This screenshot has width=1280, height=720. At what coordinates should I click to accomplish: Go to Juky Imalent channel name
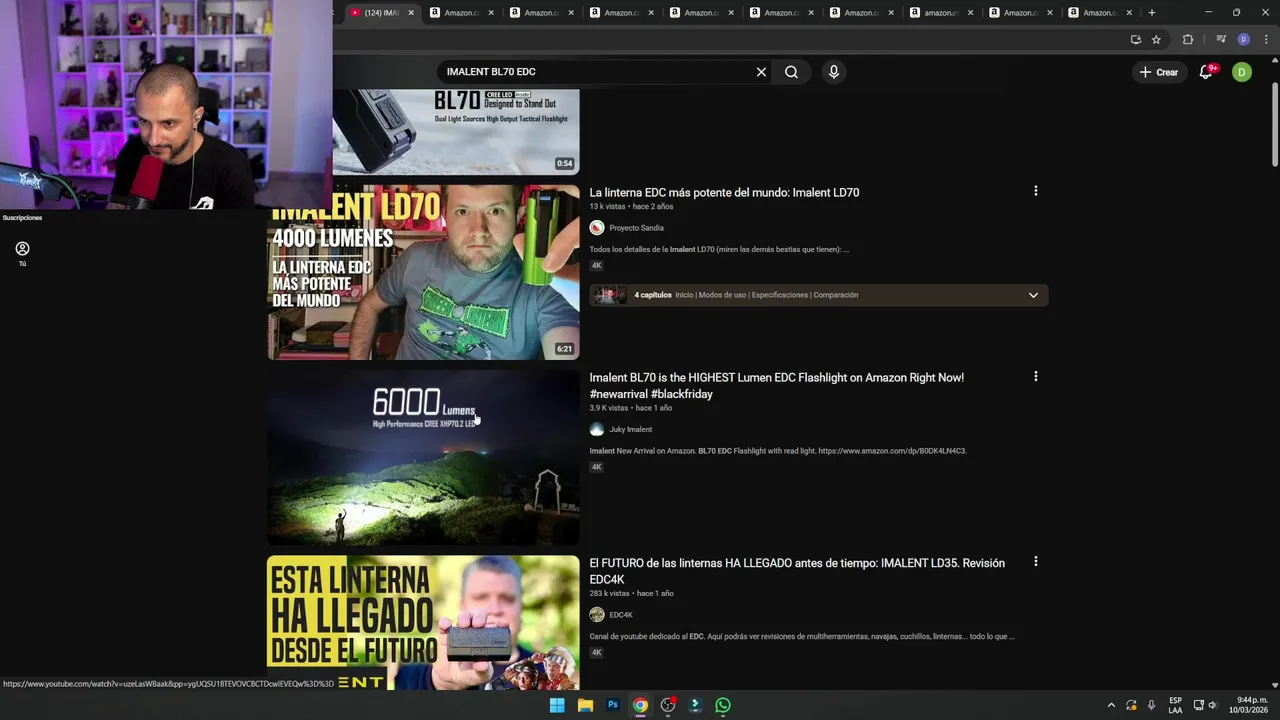pos(630,429)
